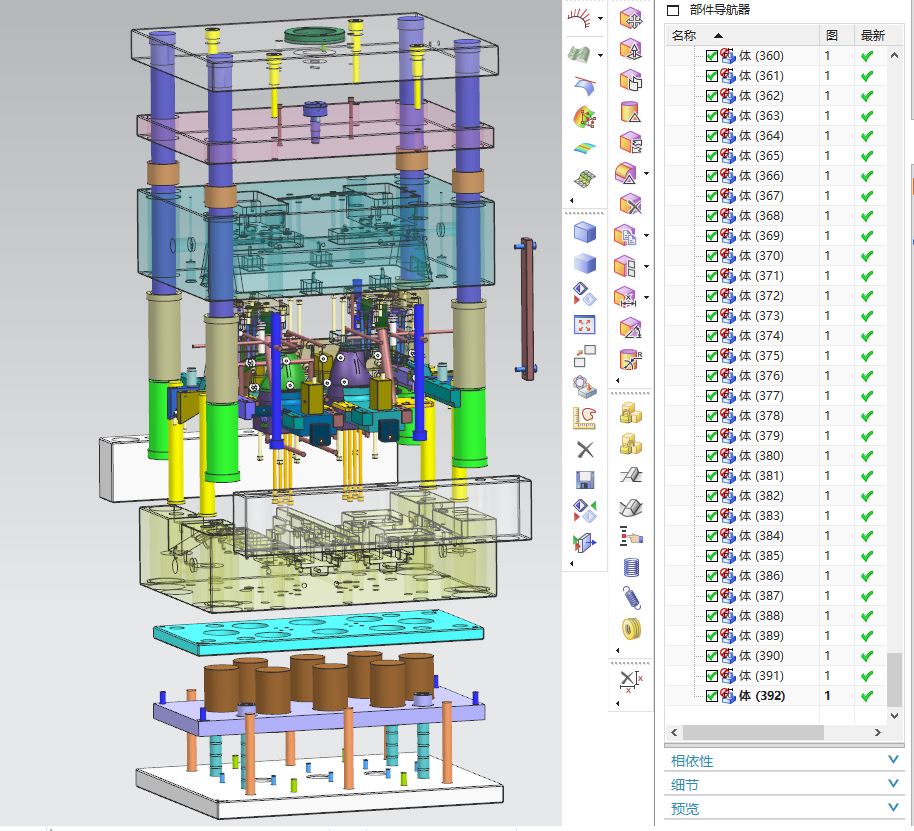Image resolution: width=914 pixels, height=831 pixels.
Task: Uncheck the checkbox for 体 (360)
Action: point(712,56)
